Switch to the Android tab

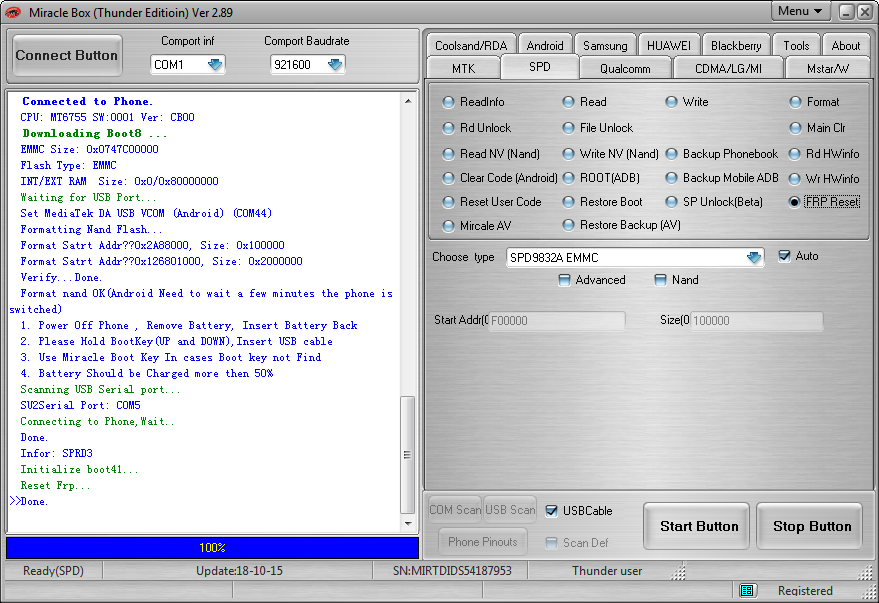point(545,45)
